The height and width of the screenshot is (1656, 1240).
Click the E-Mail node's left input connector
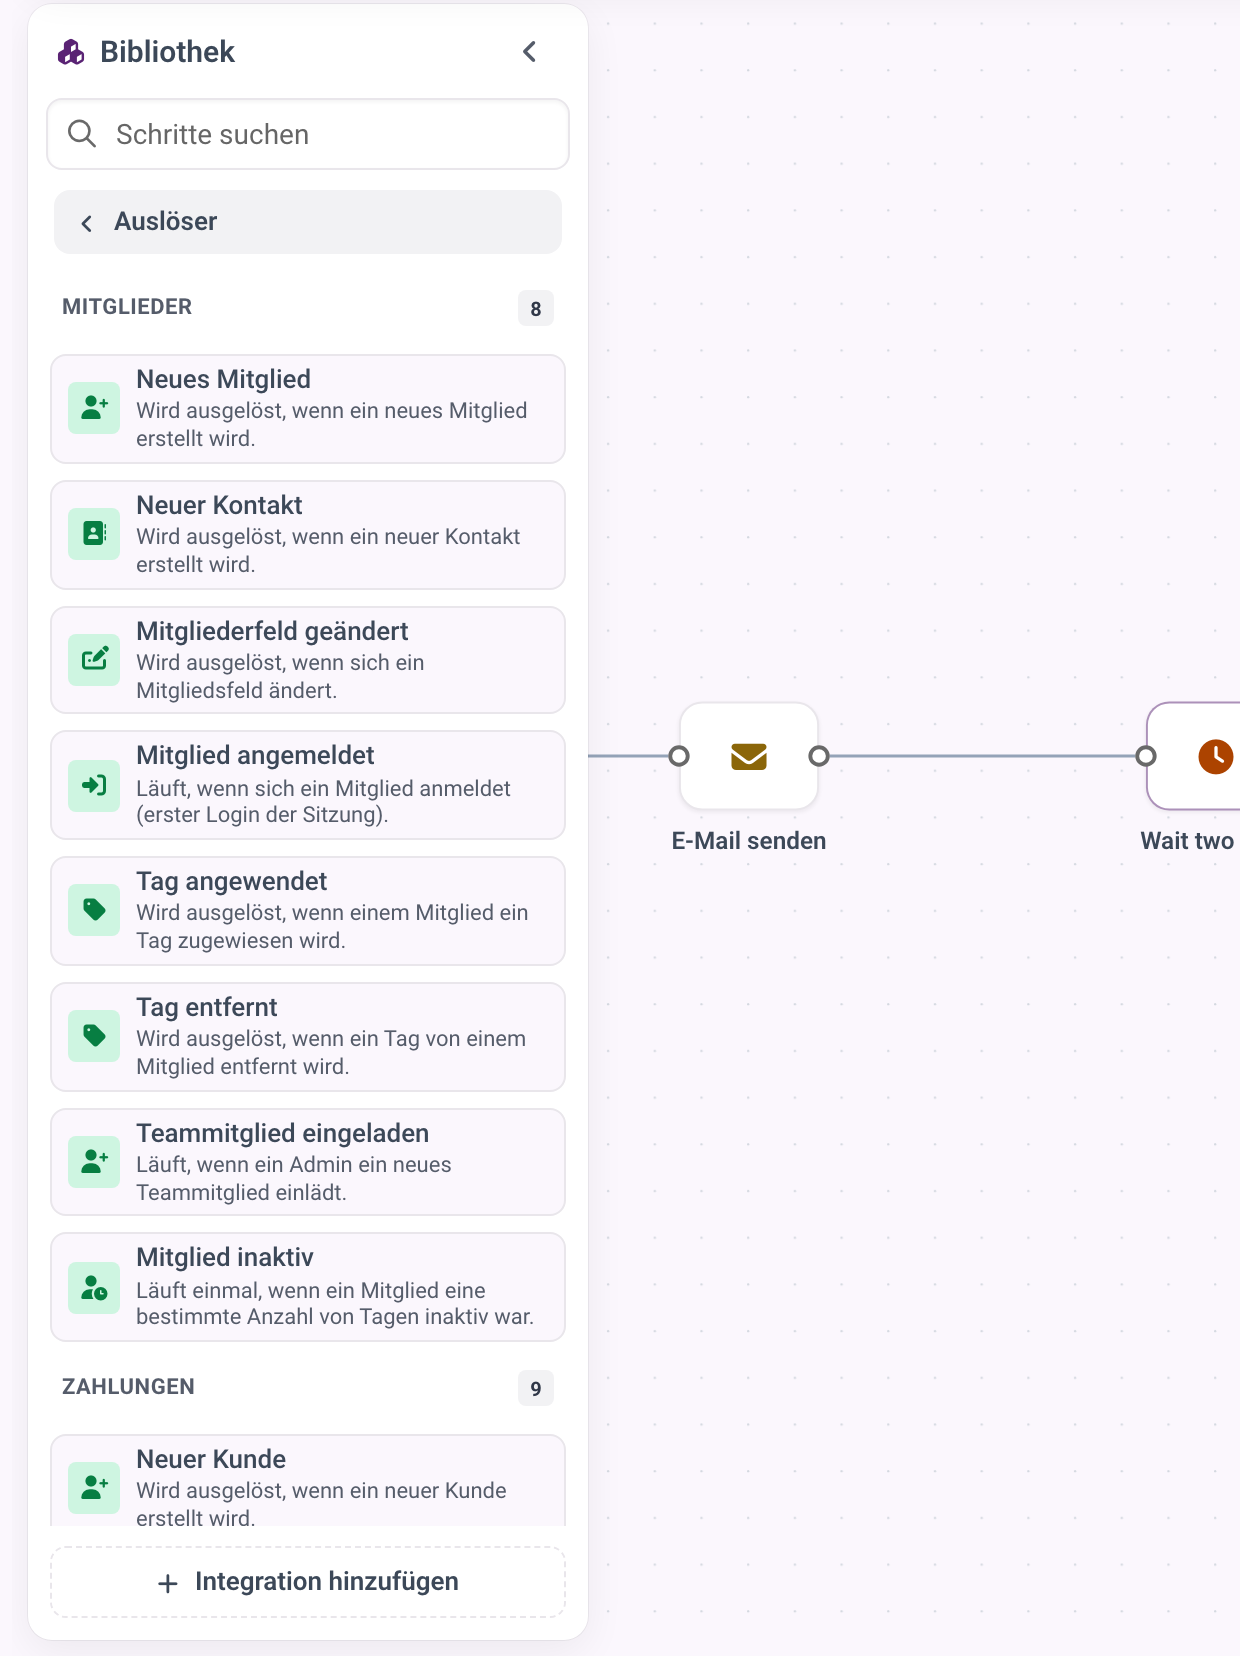[x=679, y=756]
